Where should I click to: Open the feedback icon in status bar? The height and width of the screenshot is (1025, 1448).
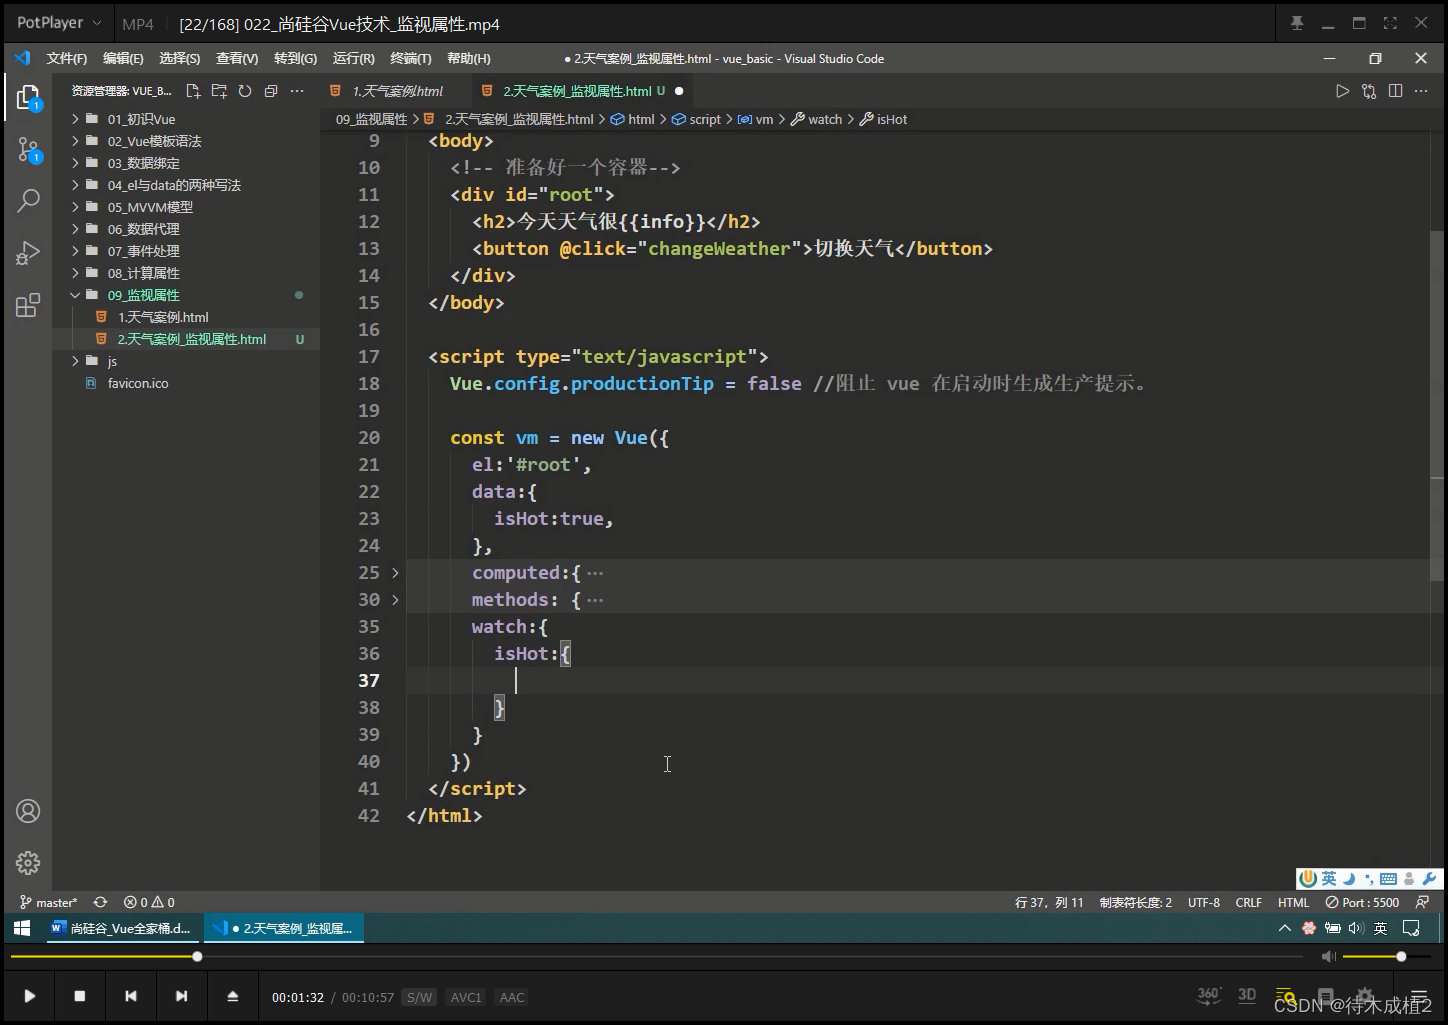click(x=1422, y=902)
